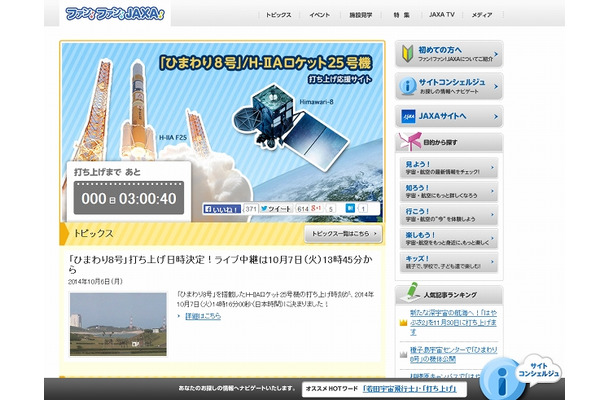Select the 楽しもう! category
This screenshot has width=610, height=400.
[x=449, y=239]
